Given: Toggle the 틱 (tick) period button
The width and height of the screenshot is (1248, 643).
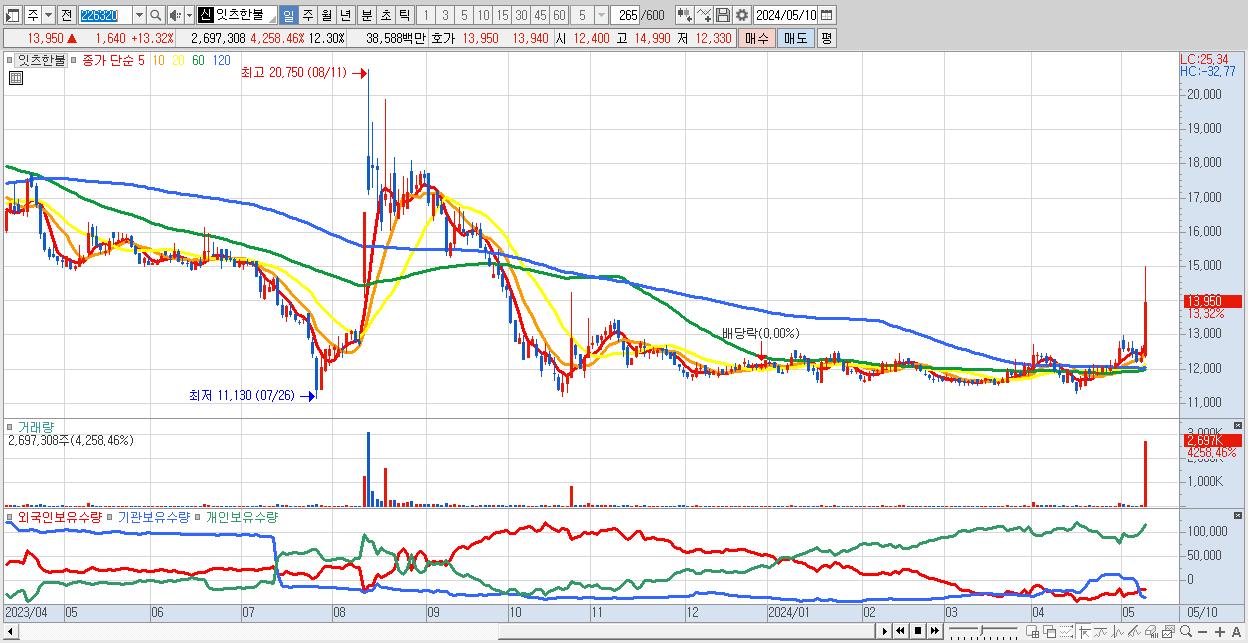Looking at the screenshot, I should click(x=404, y=15).
